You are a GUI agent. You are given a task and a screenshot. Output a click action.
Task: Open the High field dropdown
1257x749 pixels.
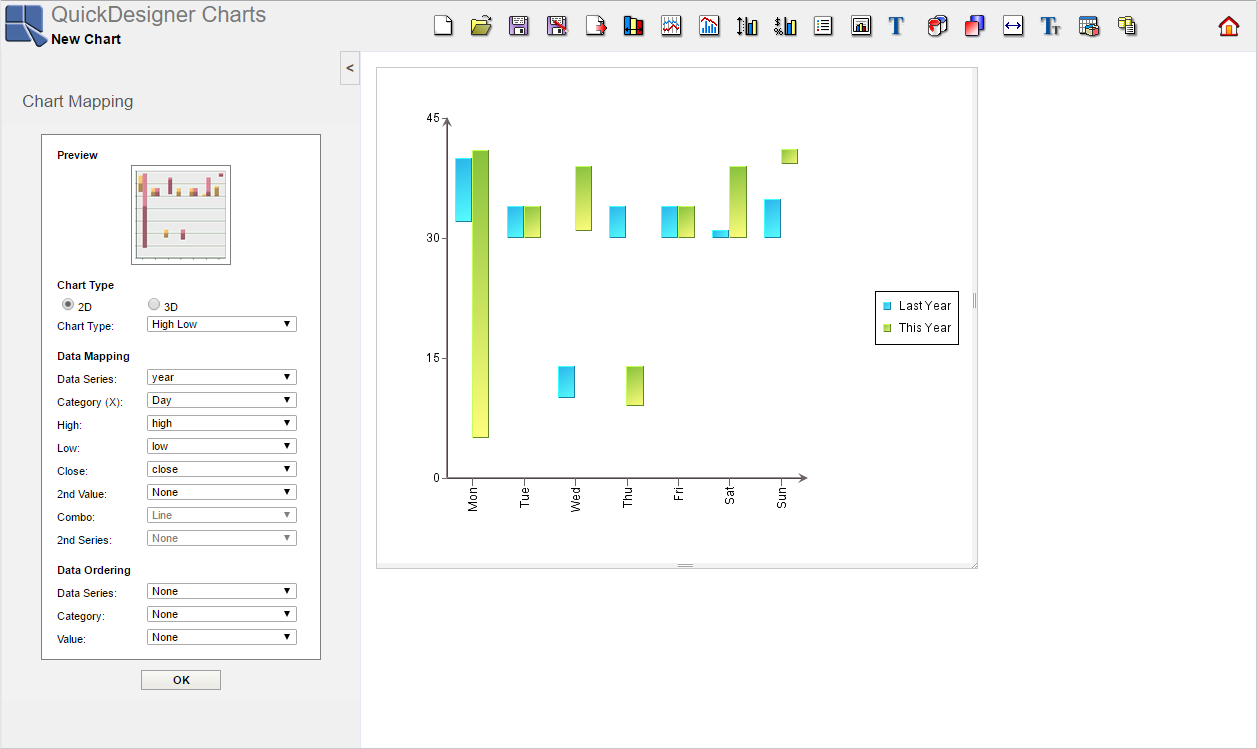tap(222, 424)
